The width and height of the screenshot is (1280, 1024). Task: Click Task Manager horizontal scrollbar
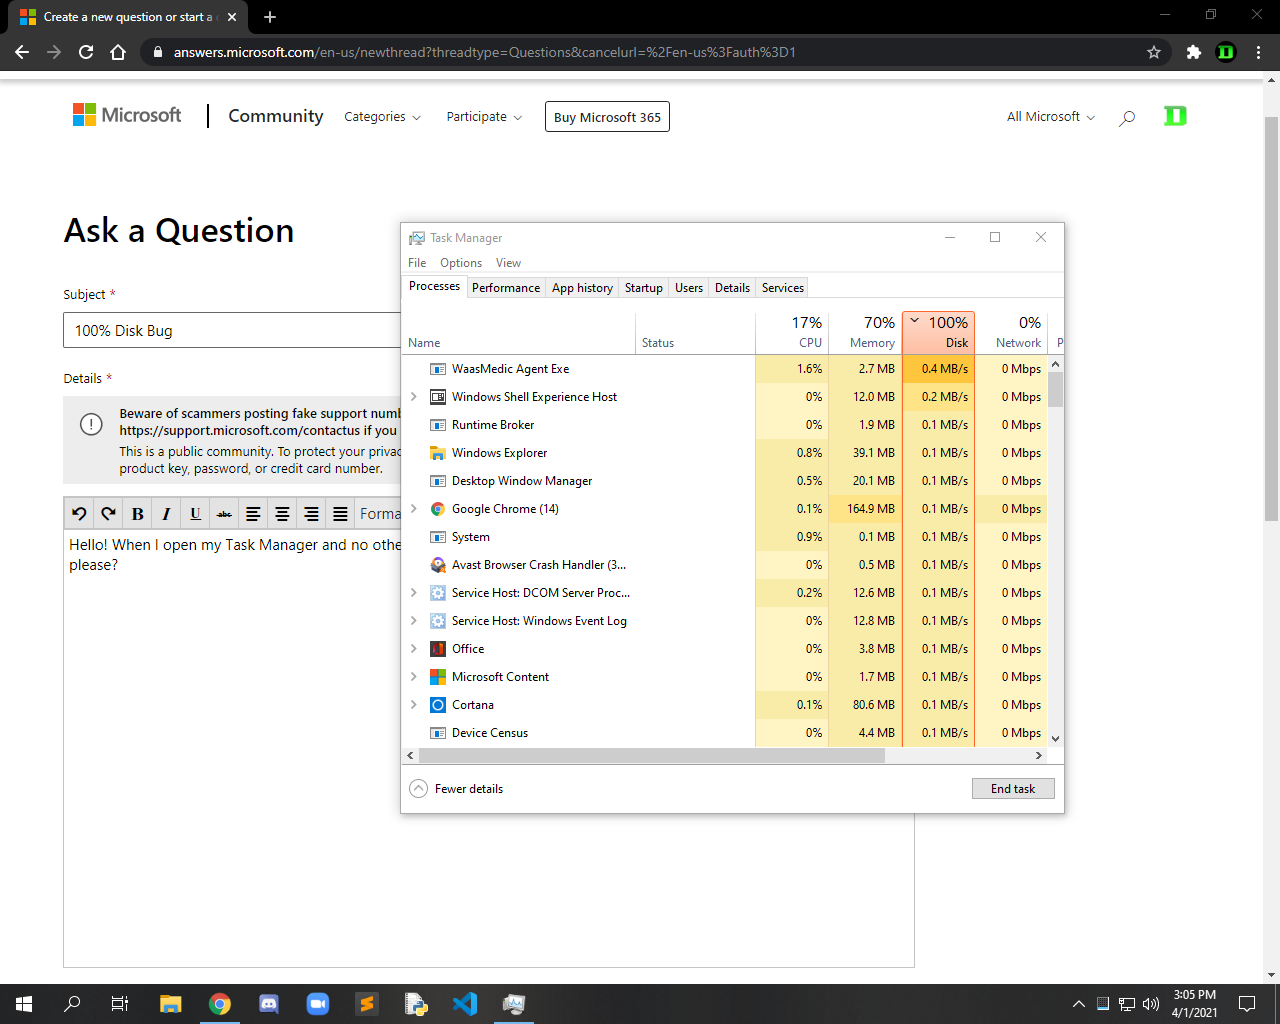pyautogui.click(x=651, y=756)
